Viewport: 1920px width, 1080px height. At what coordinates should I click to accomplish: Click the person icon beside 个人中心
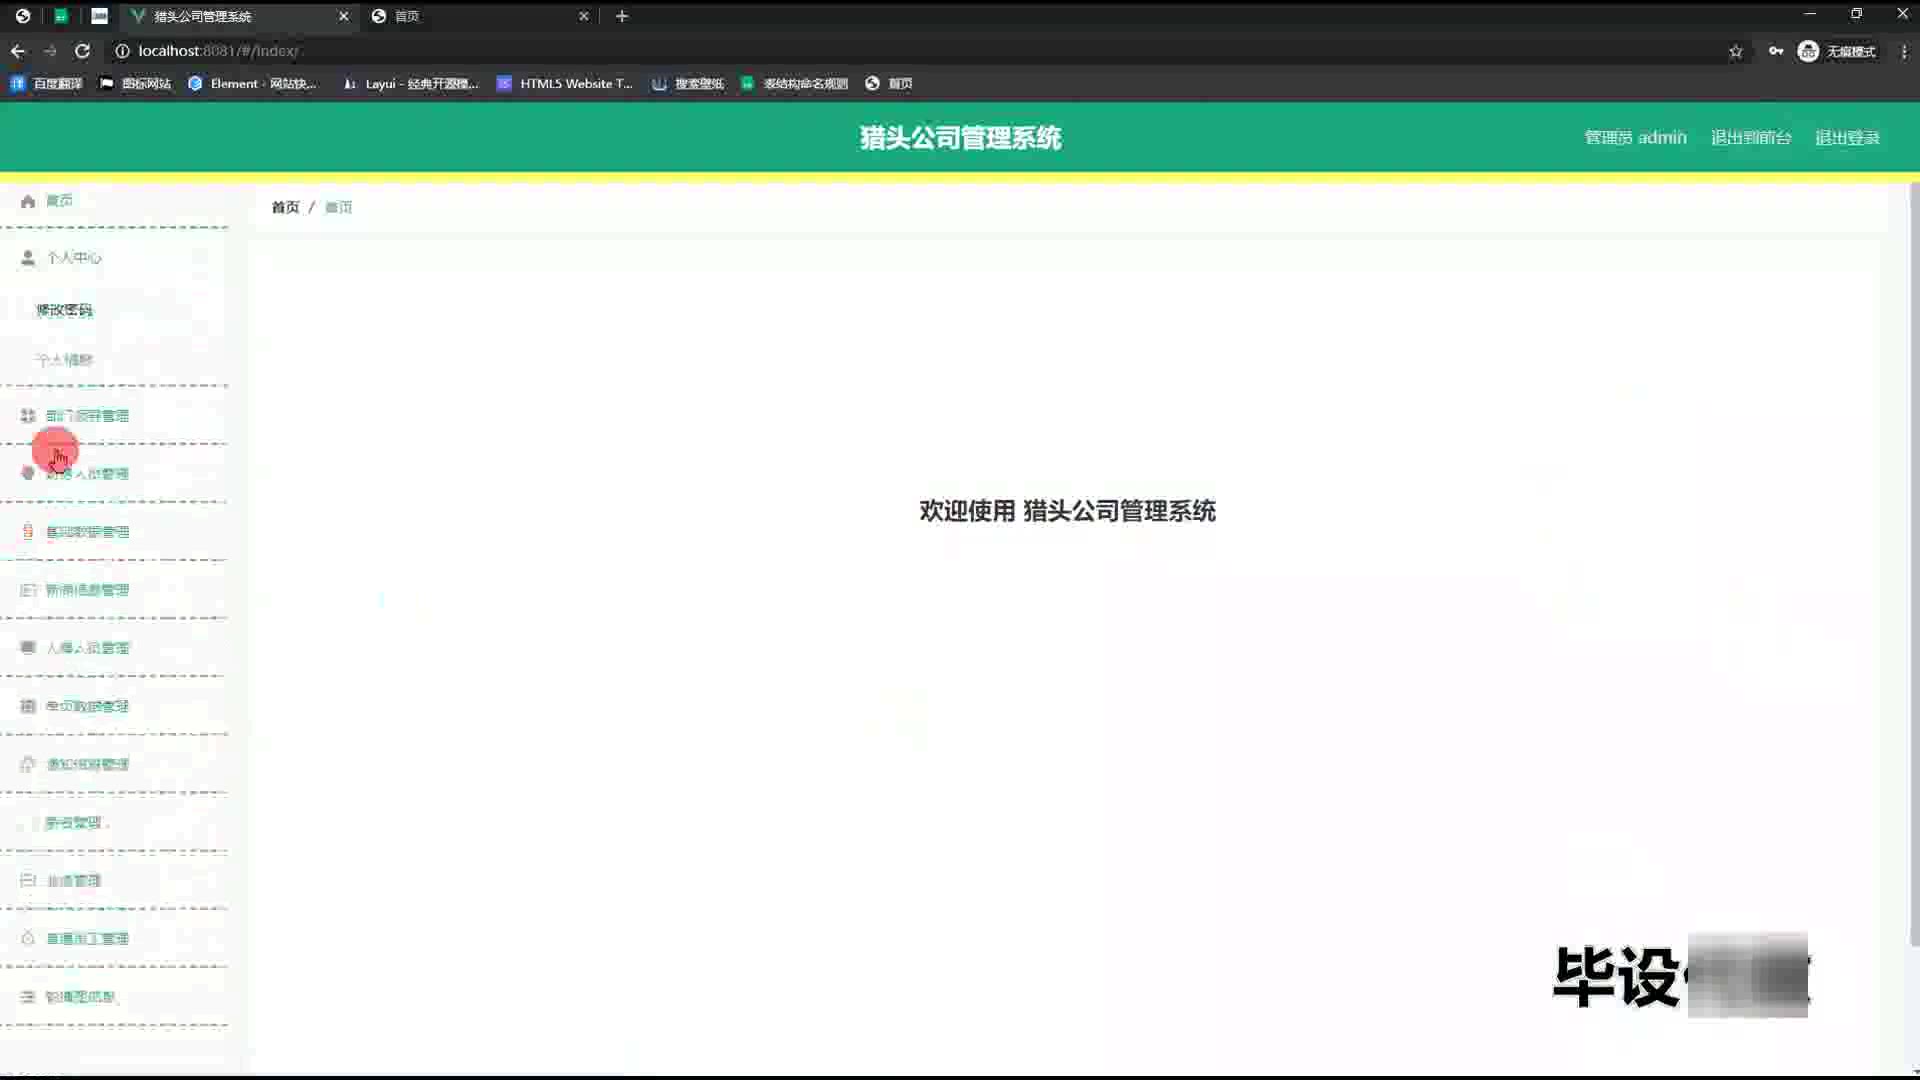click(28, 258)
